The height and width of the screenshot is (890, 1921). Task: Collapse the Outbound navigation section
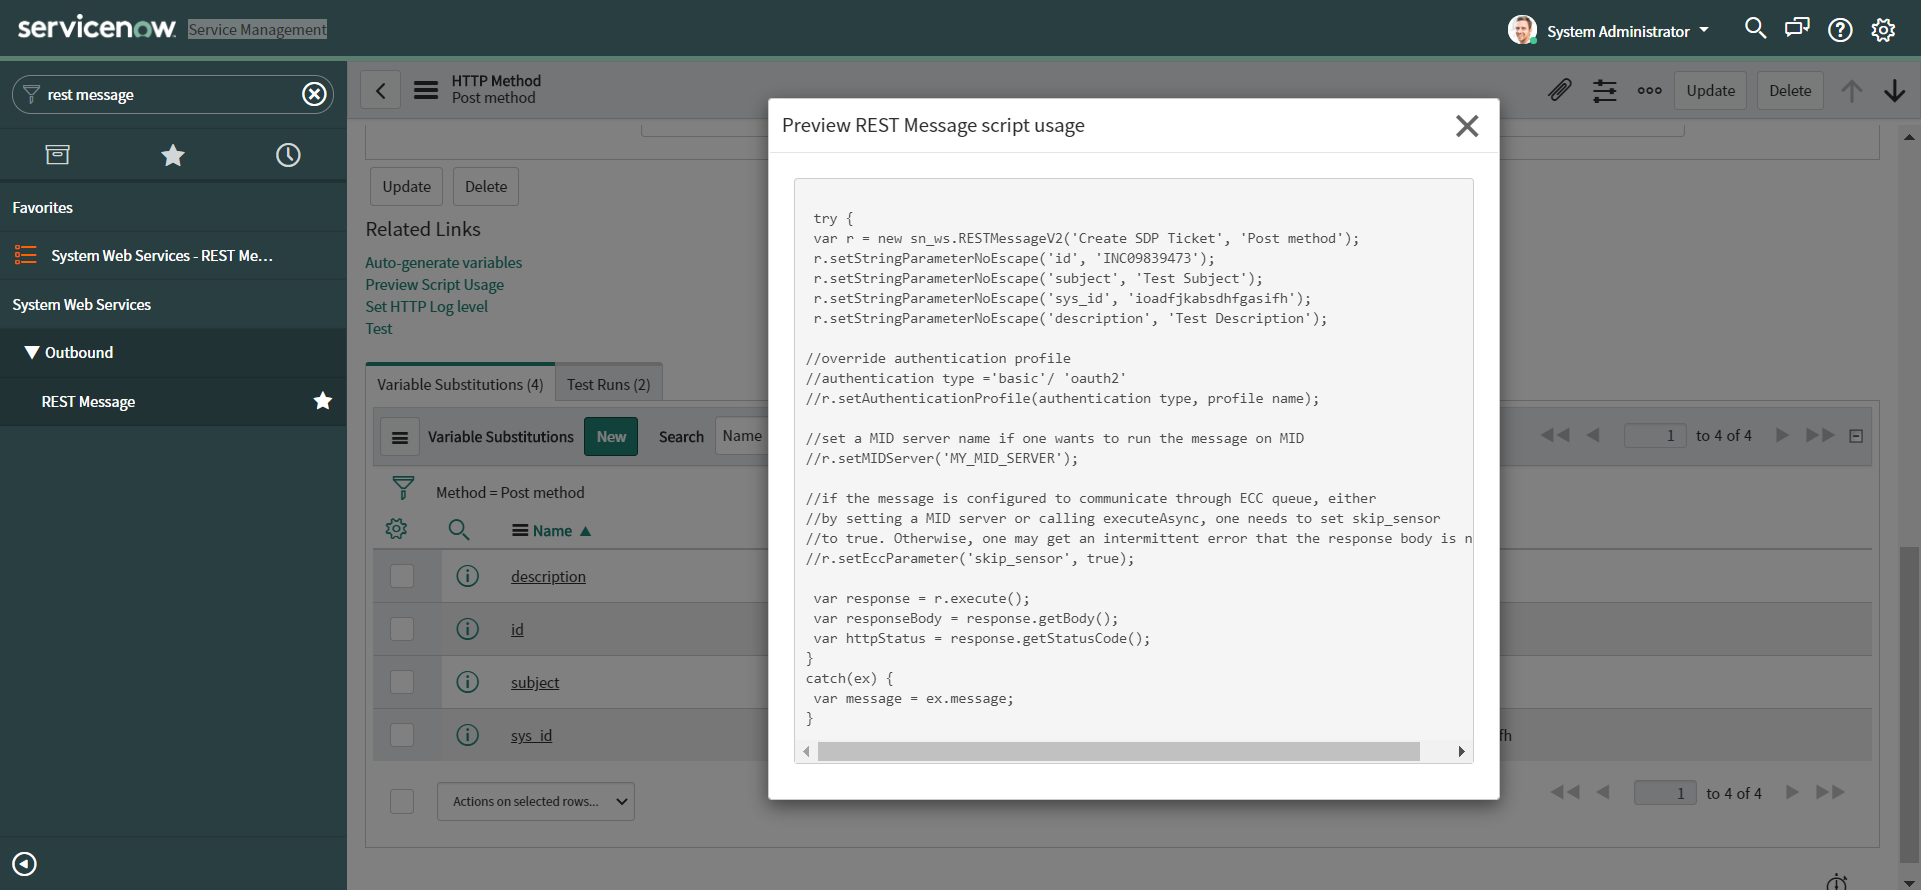click(33, 353)
